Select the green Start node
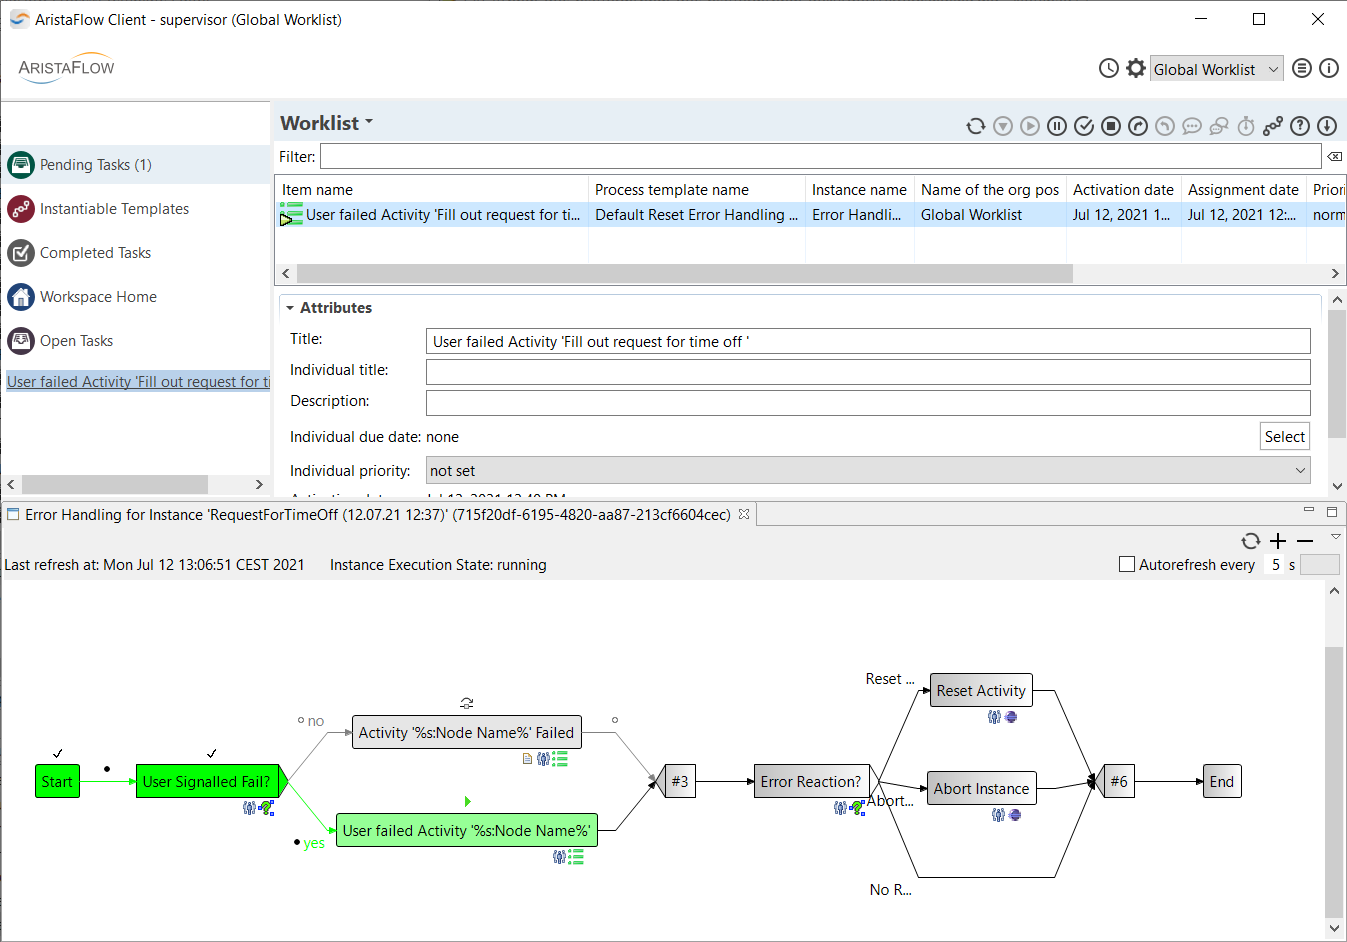 [57, 781]
